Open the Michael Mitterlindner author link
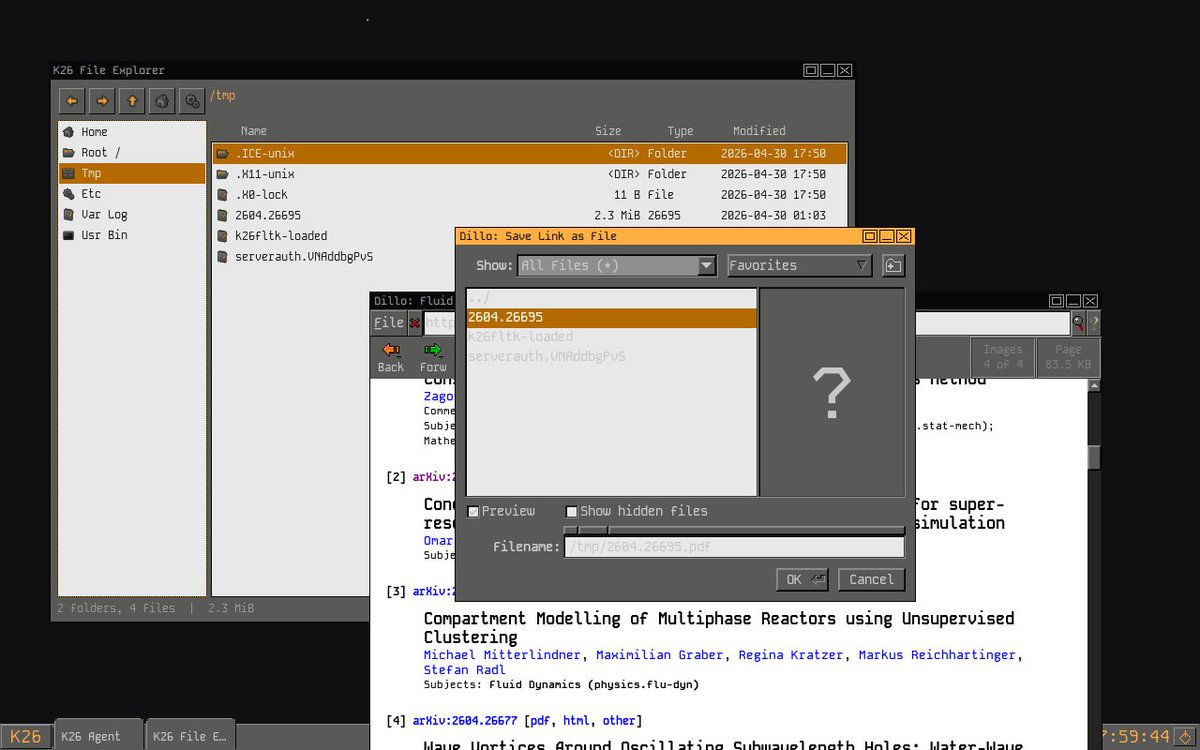This screenshot has height=750, width=1200. (x=502, y=655)
